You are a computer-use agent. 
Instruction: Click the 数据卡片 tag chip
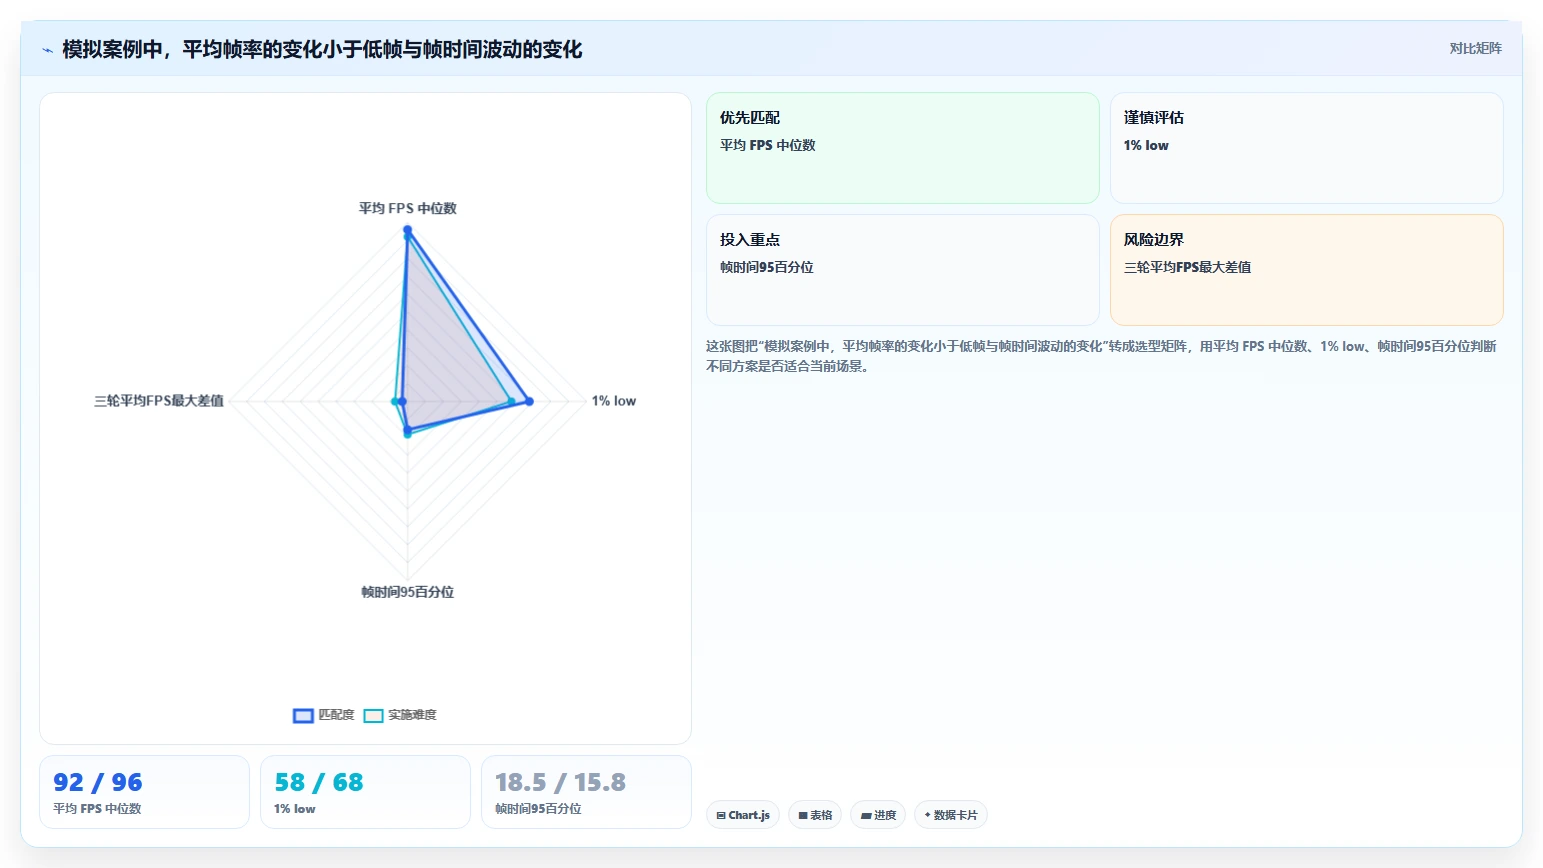[x=951, y=815]
